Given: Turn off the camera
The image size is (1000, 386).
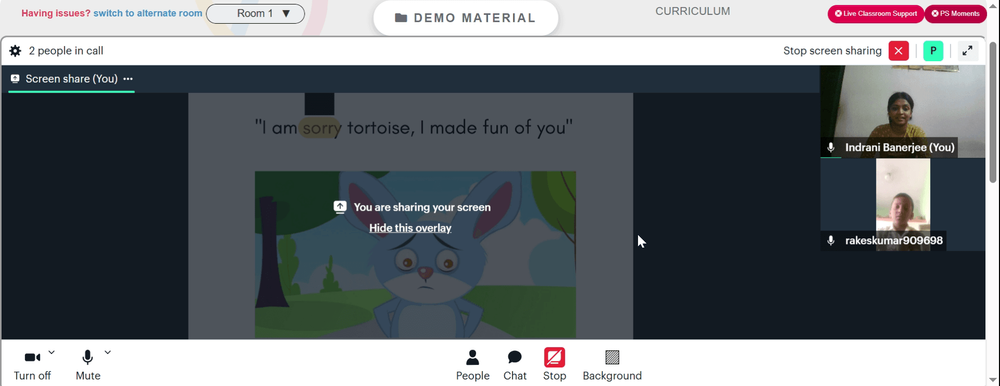Looking at the screenshot, I should pyautogui.click(x=33, y=366).
